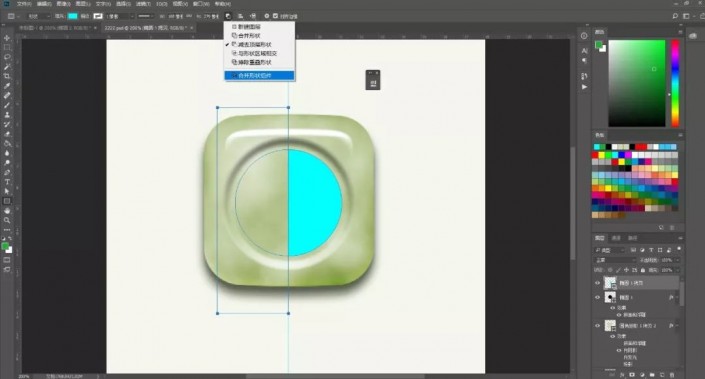Click the add layer mask icon
The height and width of the screenshot is (379, 705).
point(632,375)
